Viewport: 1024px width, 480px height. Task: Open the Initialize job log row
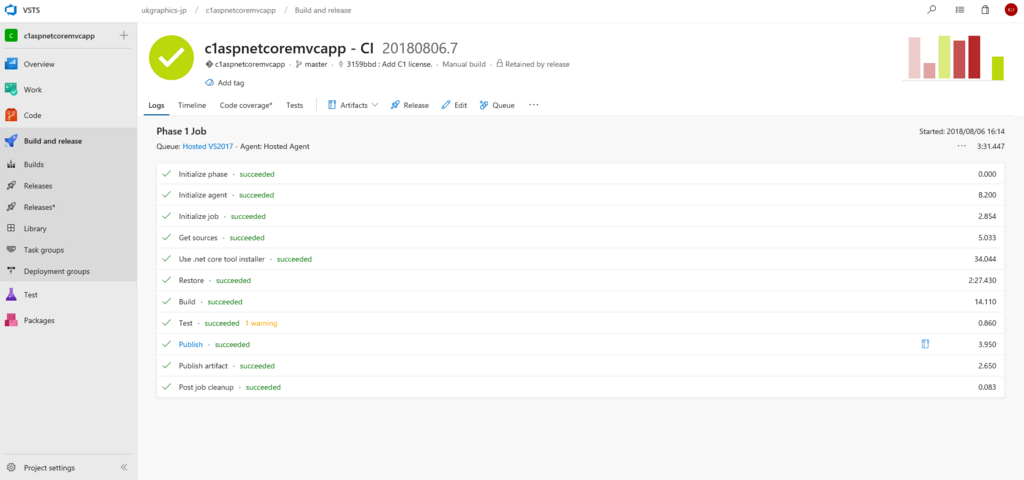pyautogui.click(x=580, y=216)
